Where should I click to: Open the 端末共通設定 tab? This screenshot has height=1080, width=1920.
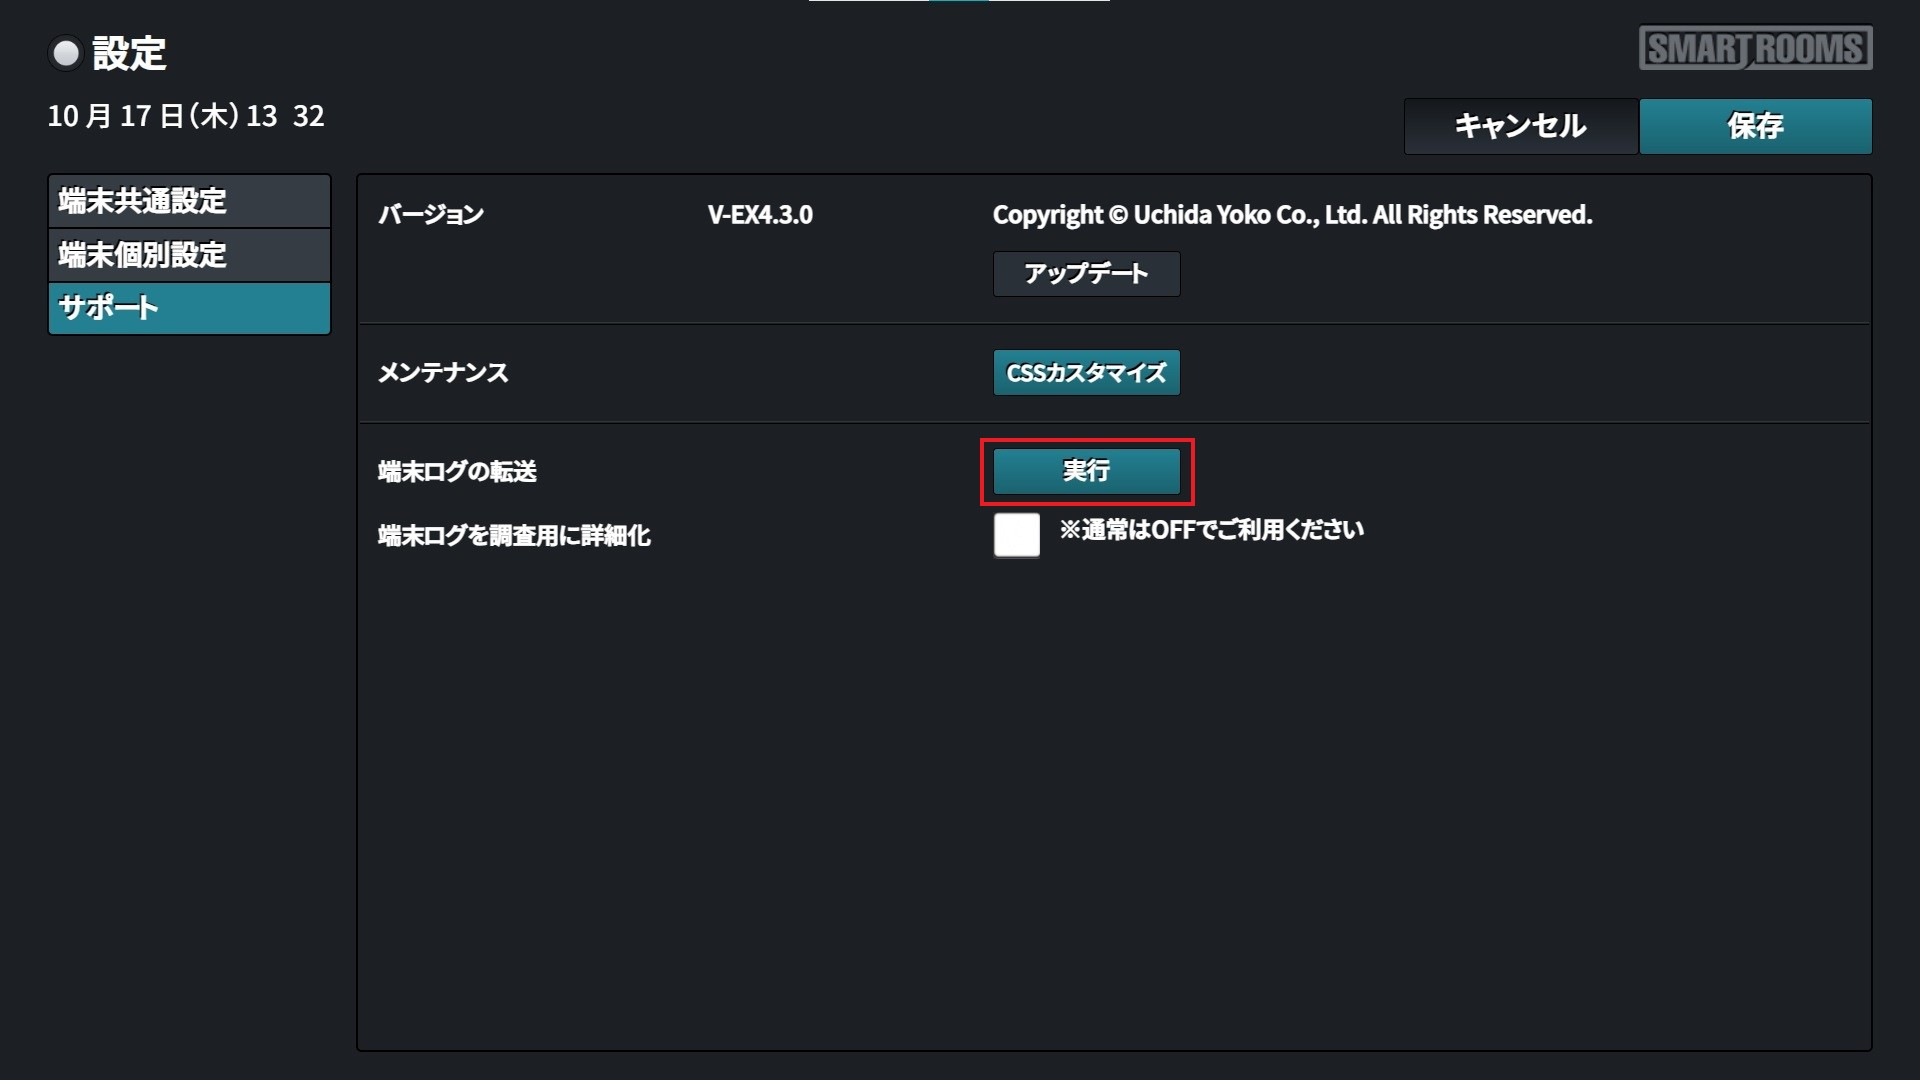[189, 201]
